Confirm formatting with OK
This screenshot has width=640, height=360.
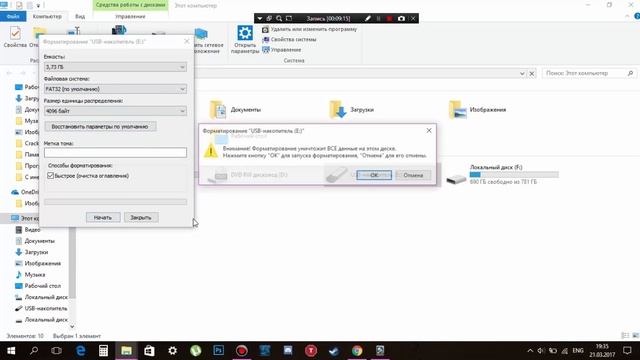point(374,175)
